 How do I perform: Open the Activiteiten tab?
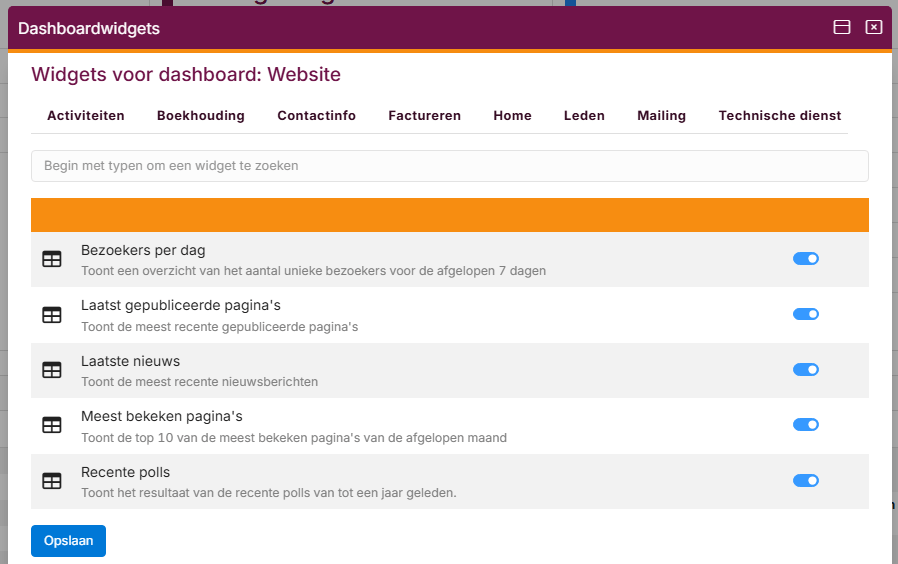[86, 116]
